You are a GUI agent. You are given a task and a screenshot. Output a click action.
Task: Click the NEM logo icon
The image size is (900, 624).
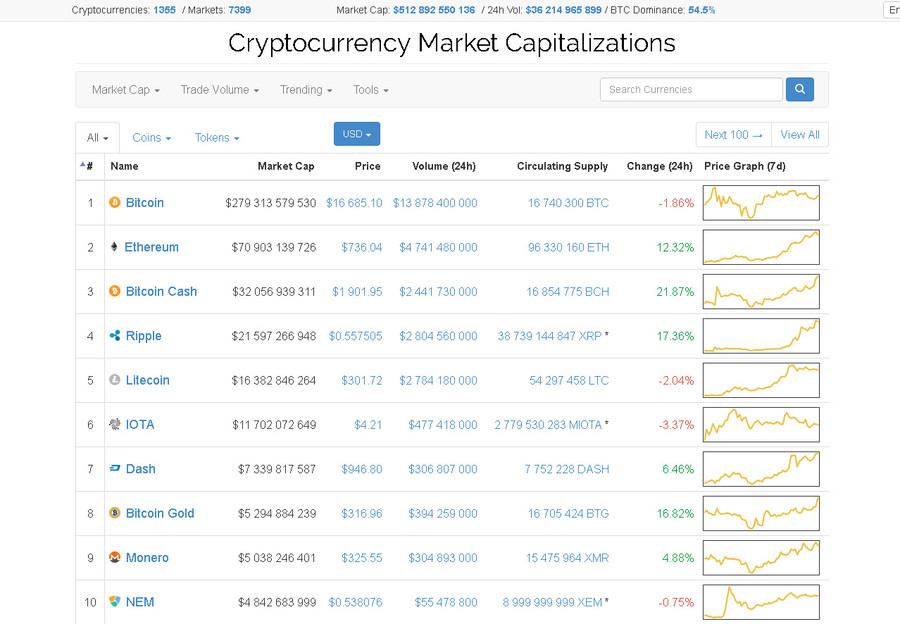[x=115, y=602]
